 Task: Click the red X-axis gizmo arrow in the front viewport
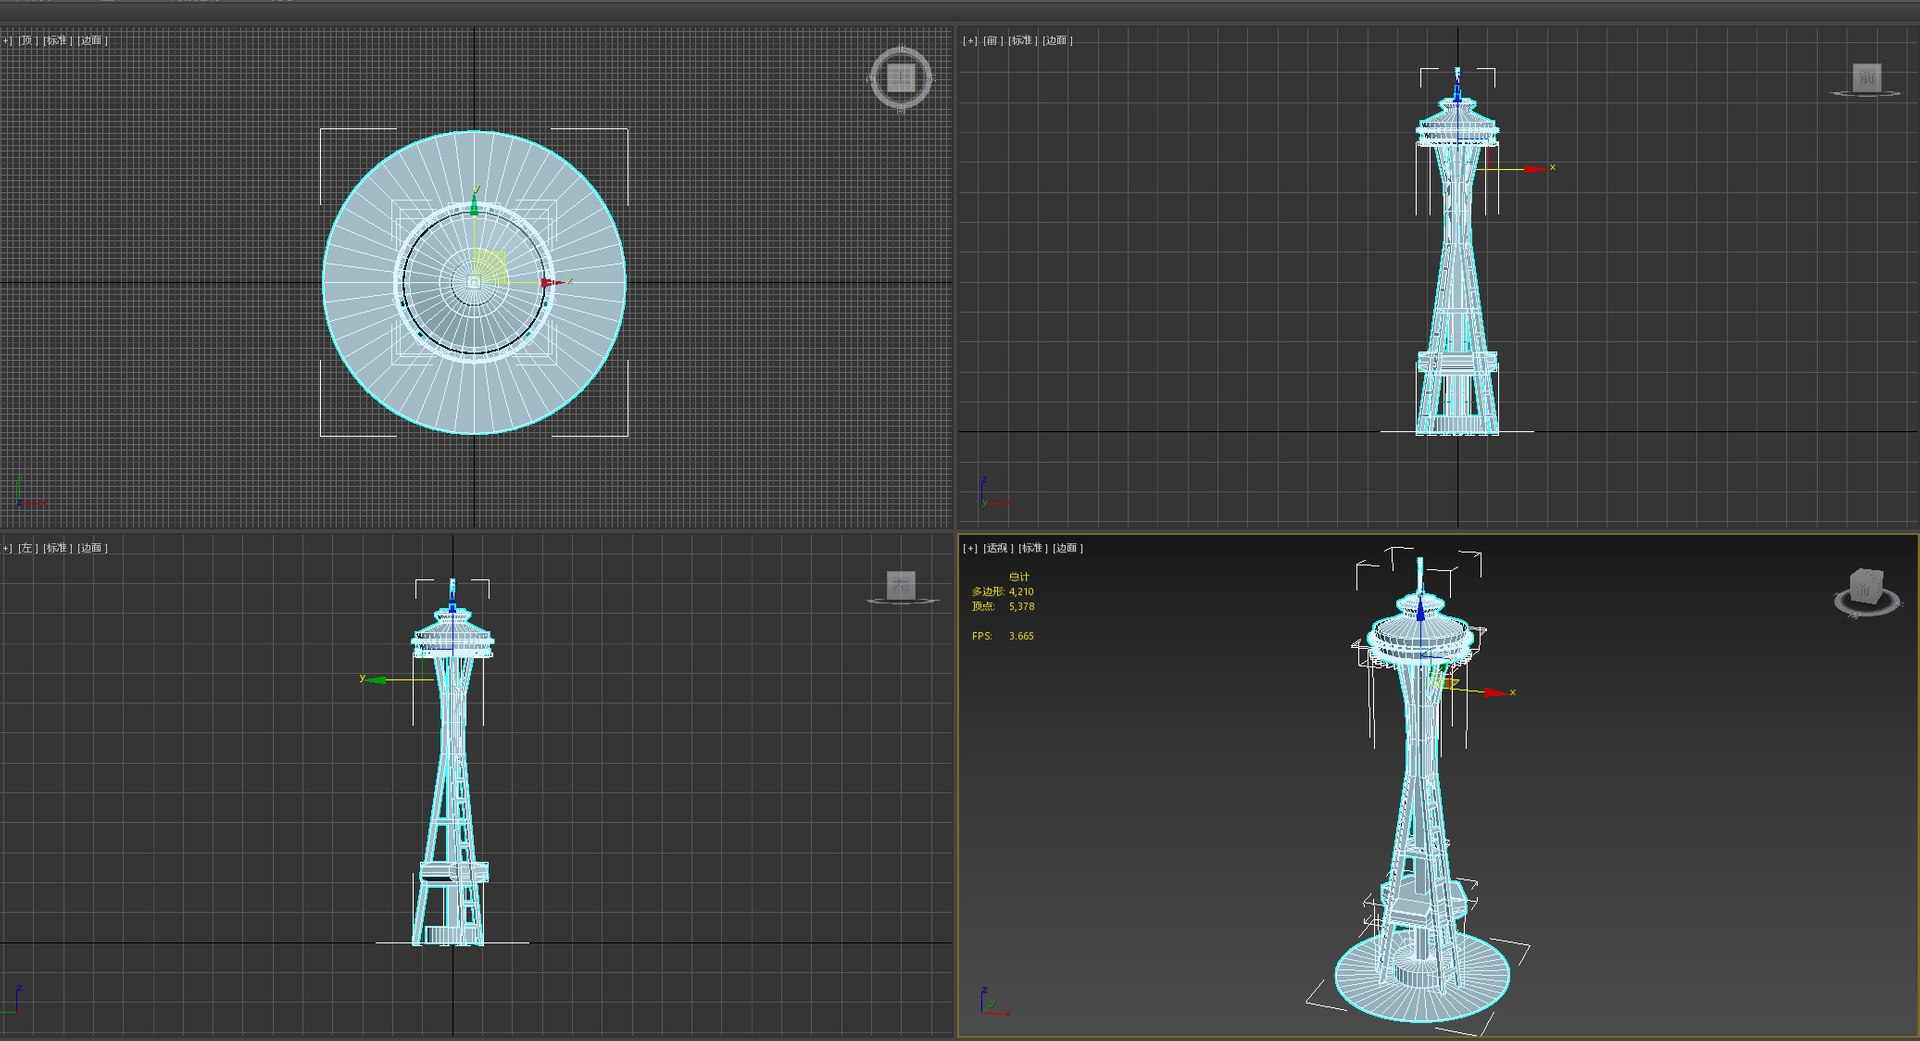point(1535,169)
